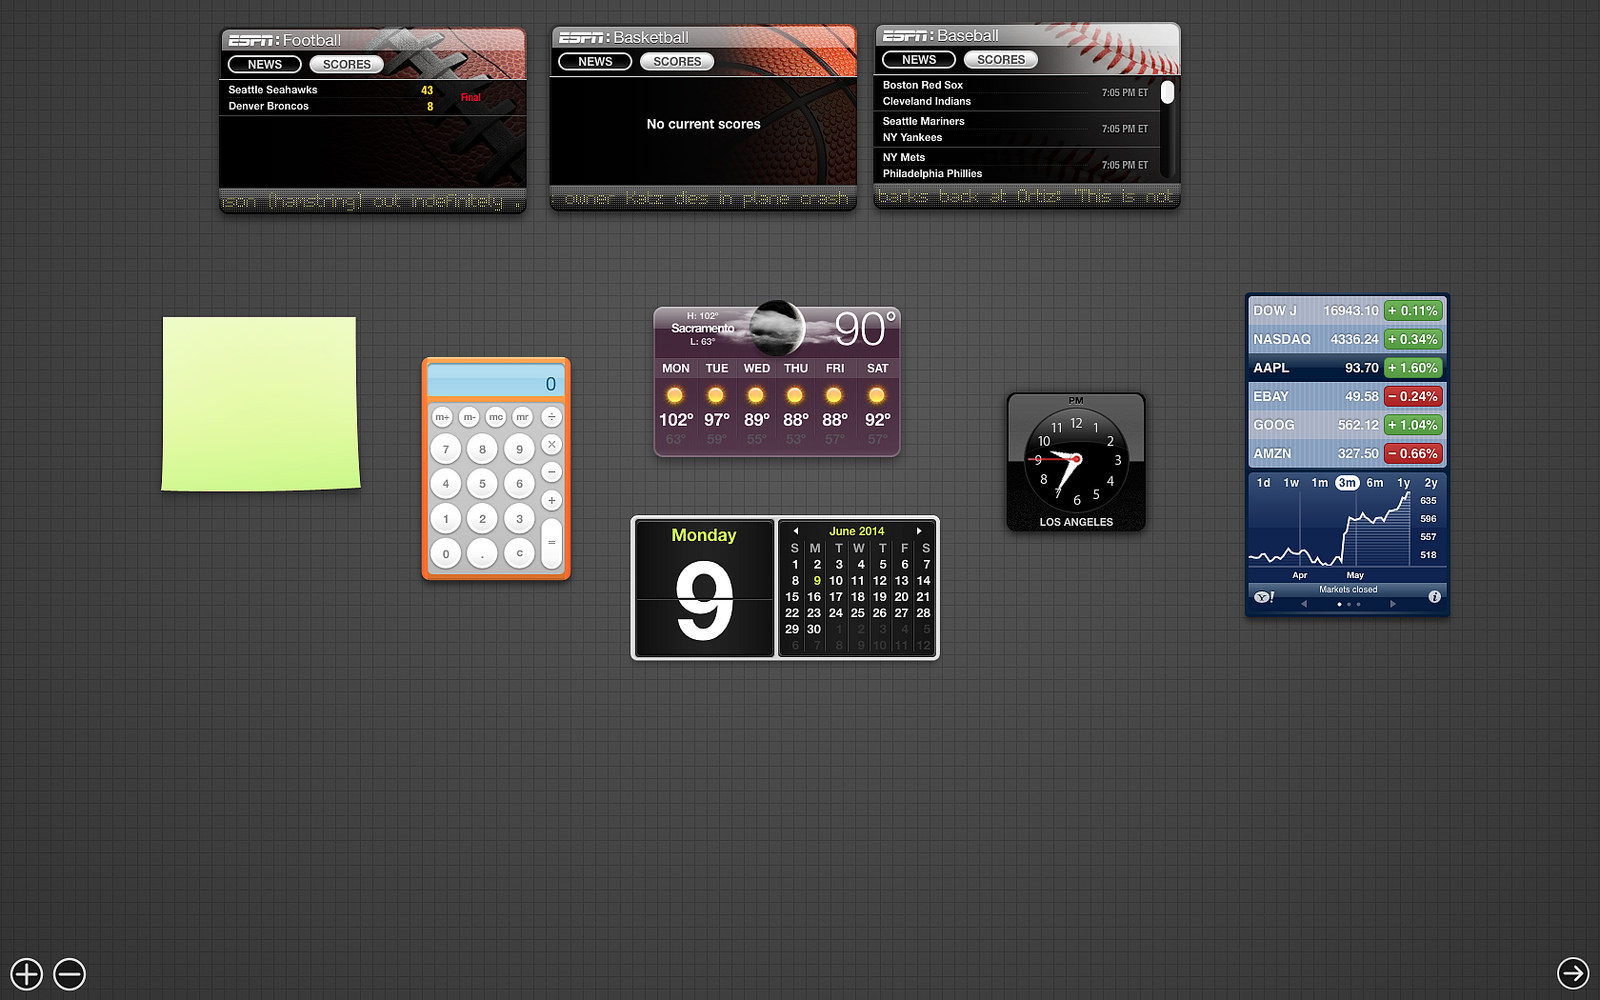Click the m+ memory key on calculator
Screen dimensions: 1600x1000
pyautogui.click(x=442, y=416)
